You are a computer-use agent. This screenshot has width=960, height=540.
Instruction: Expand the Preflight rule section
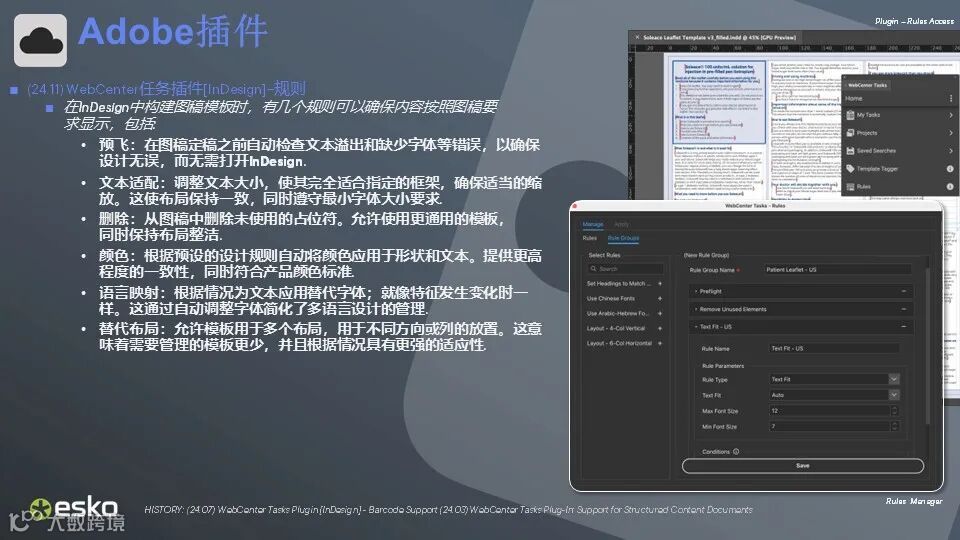696,291
